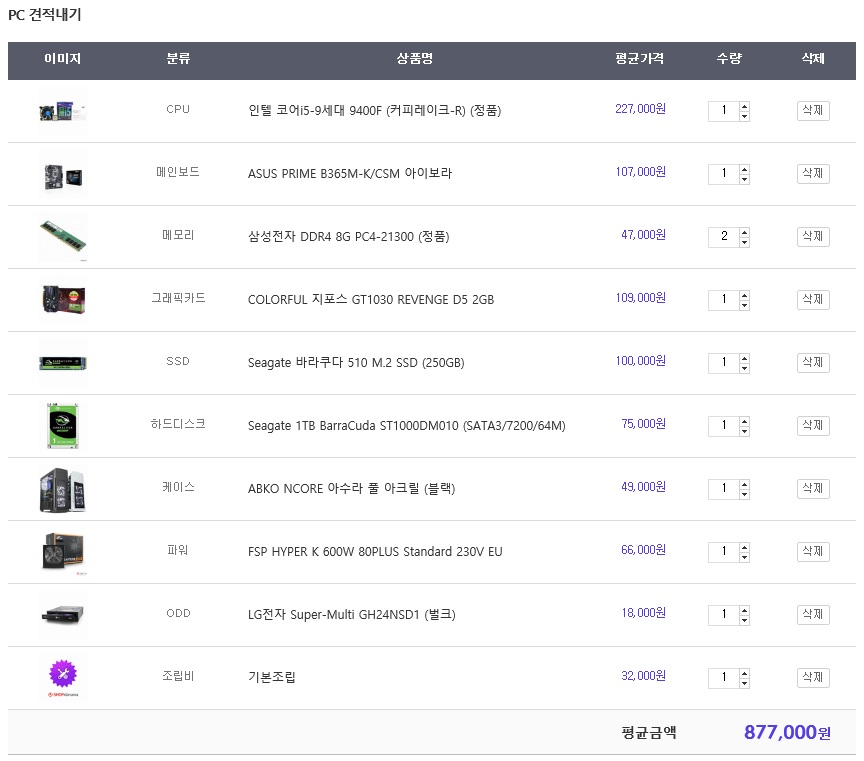
Task: Decrease 케이스 quantity with down arrow
Action: 744,494
